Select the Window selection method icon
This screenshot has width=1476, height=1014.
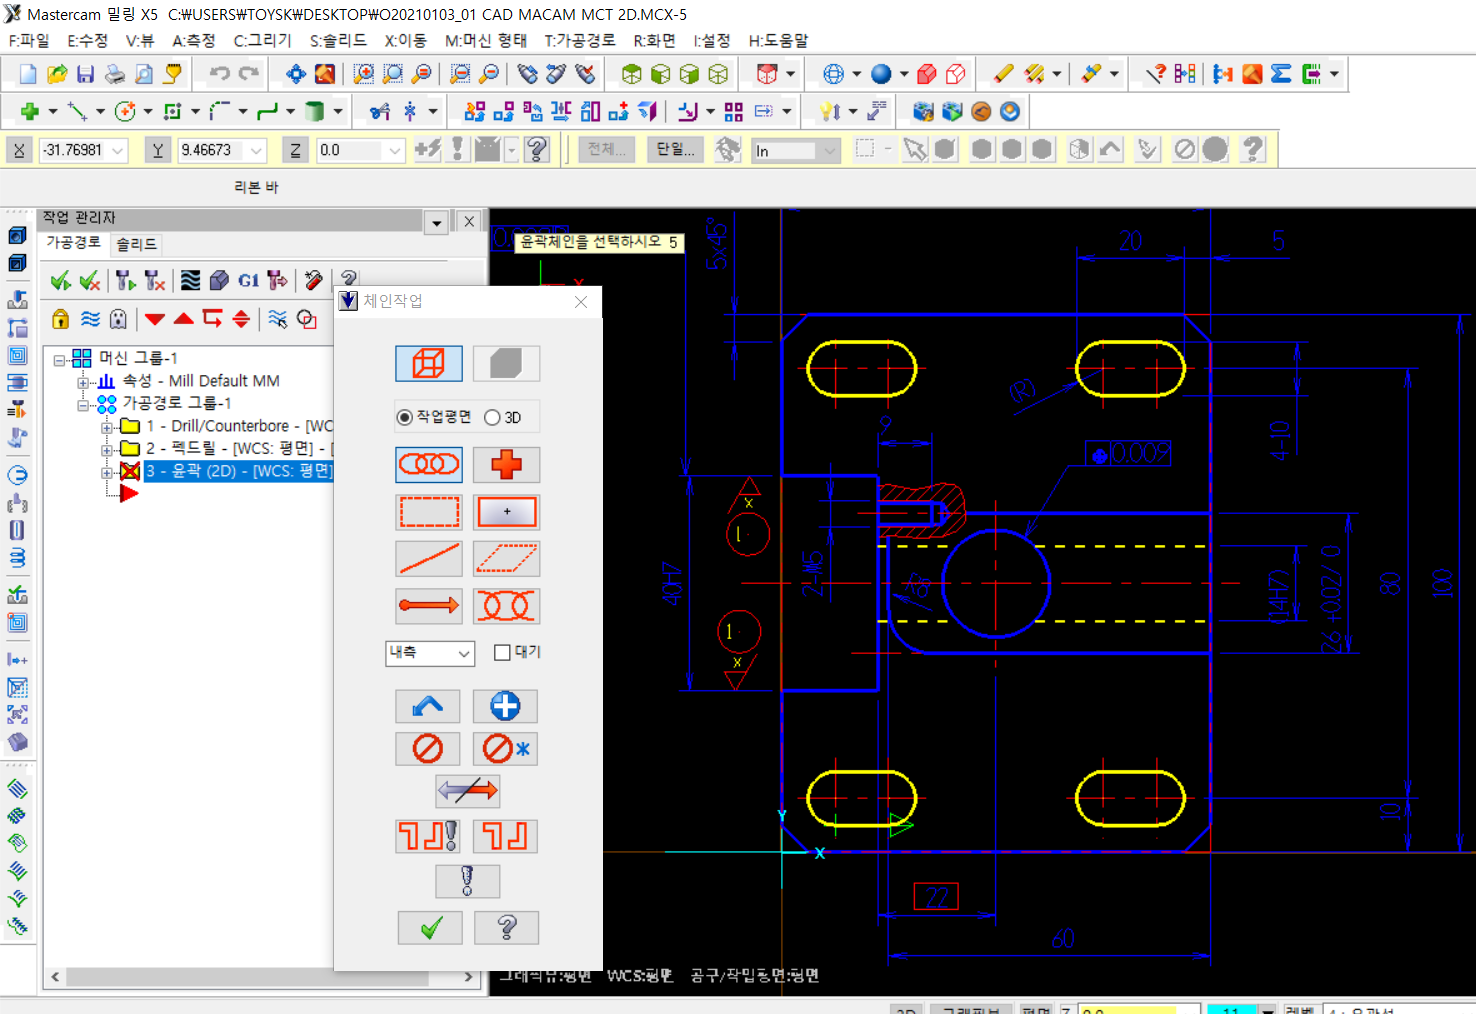pos(429,512)
